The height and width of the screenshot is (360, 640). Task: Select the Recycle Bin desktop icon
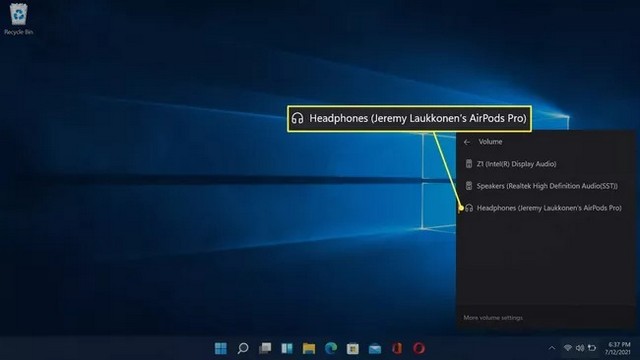pos(18,19)
